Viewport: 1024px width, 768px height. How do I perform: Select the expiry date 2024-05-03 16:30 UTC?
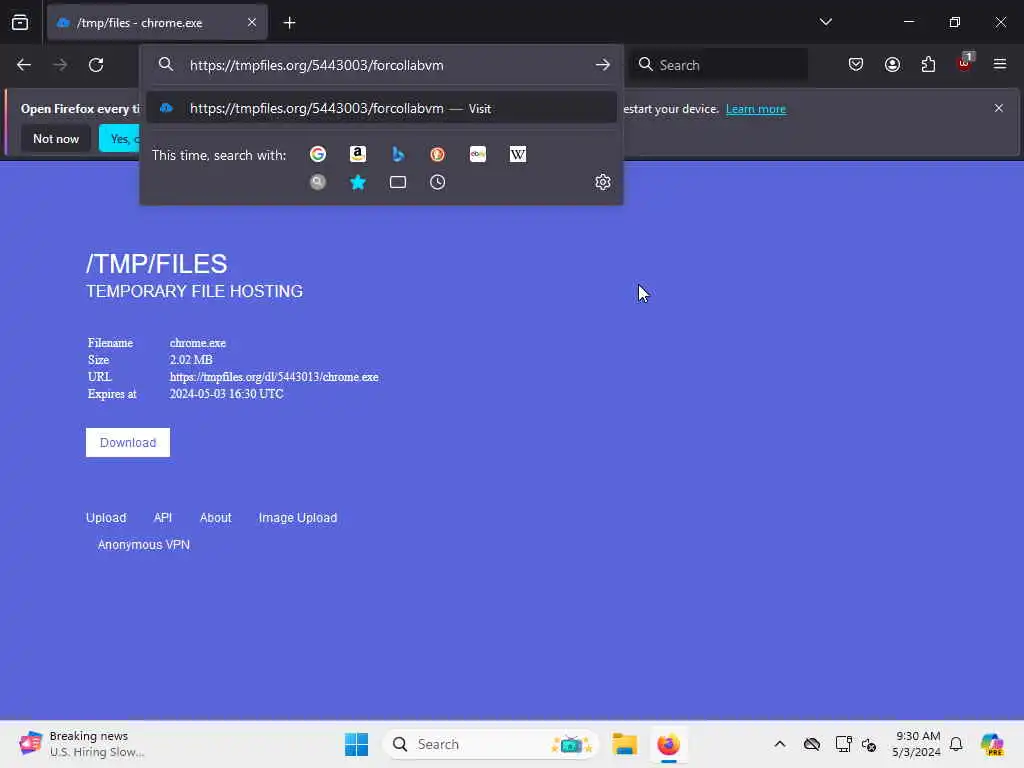(x=227, y=394)
